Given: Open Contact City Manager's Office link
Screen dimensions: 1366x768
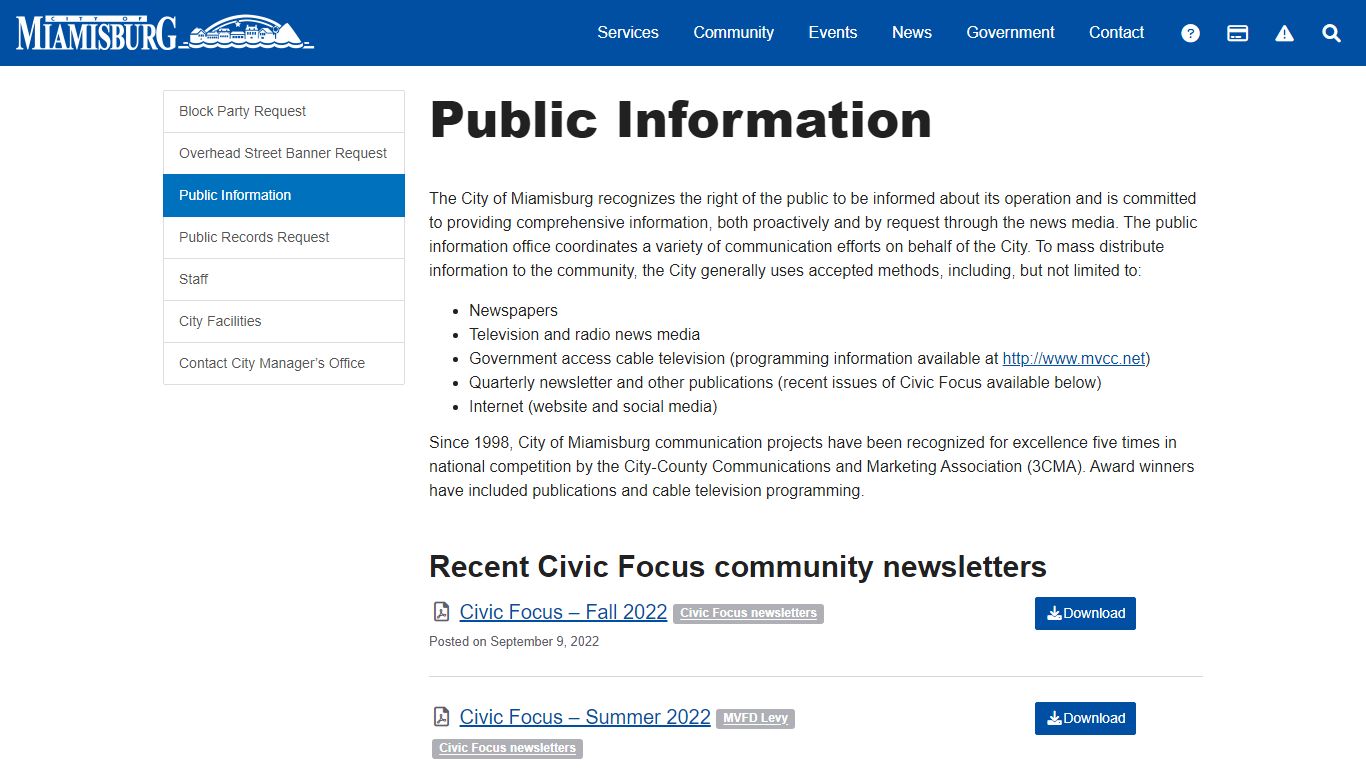Looking at the screenshot, I should point(284,363).
